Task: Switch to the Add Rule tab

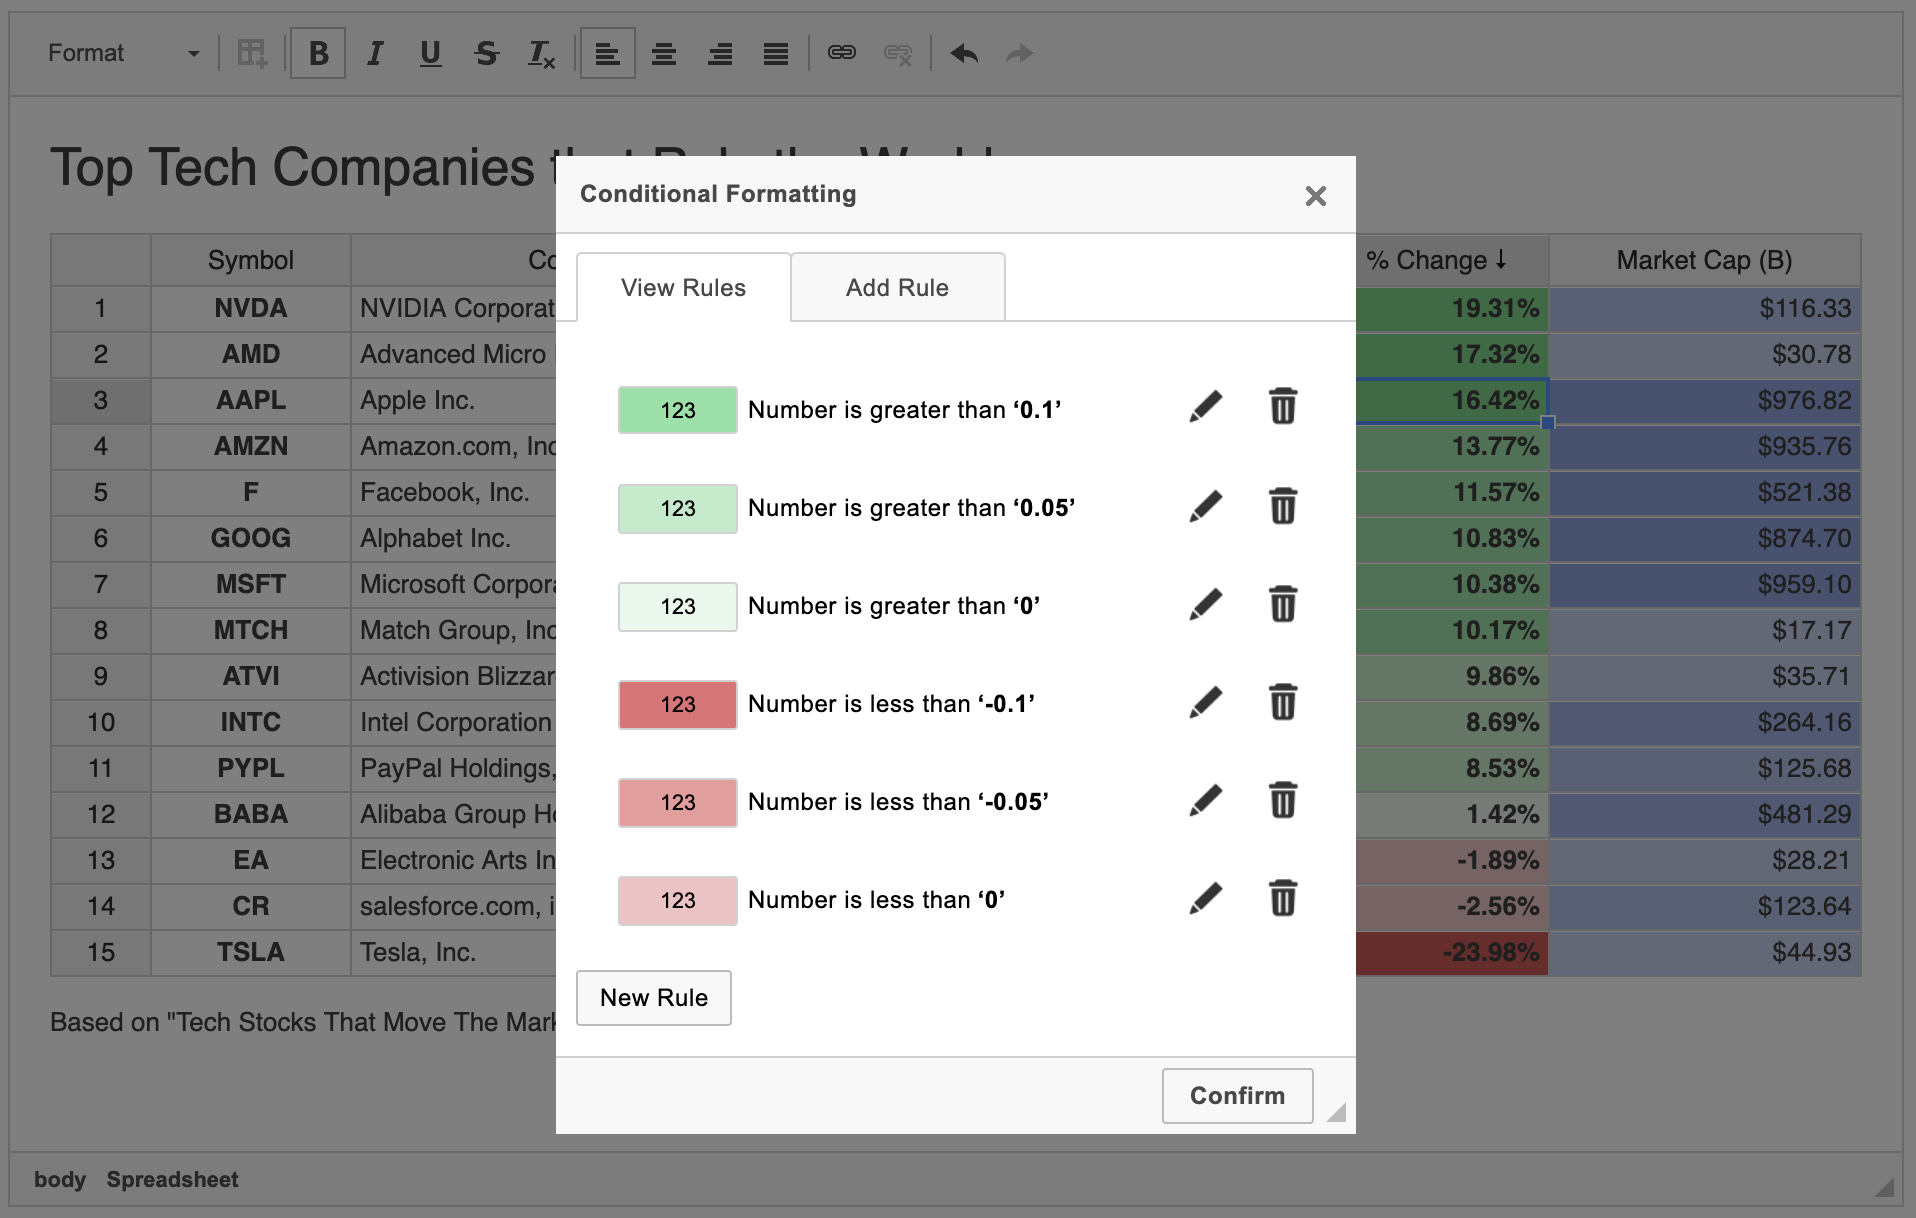Action: pyautogui.click(x=897, y=288)
